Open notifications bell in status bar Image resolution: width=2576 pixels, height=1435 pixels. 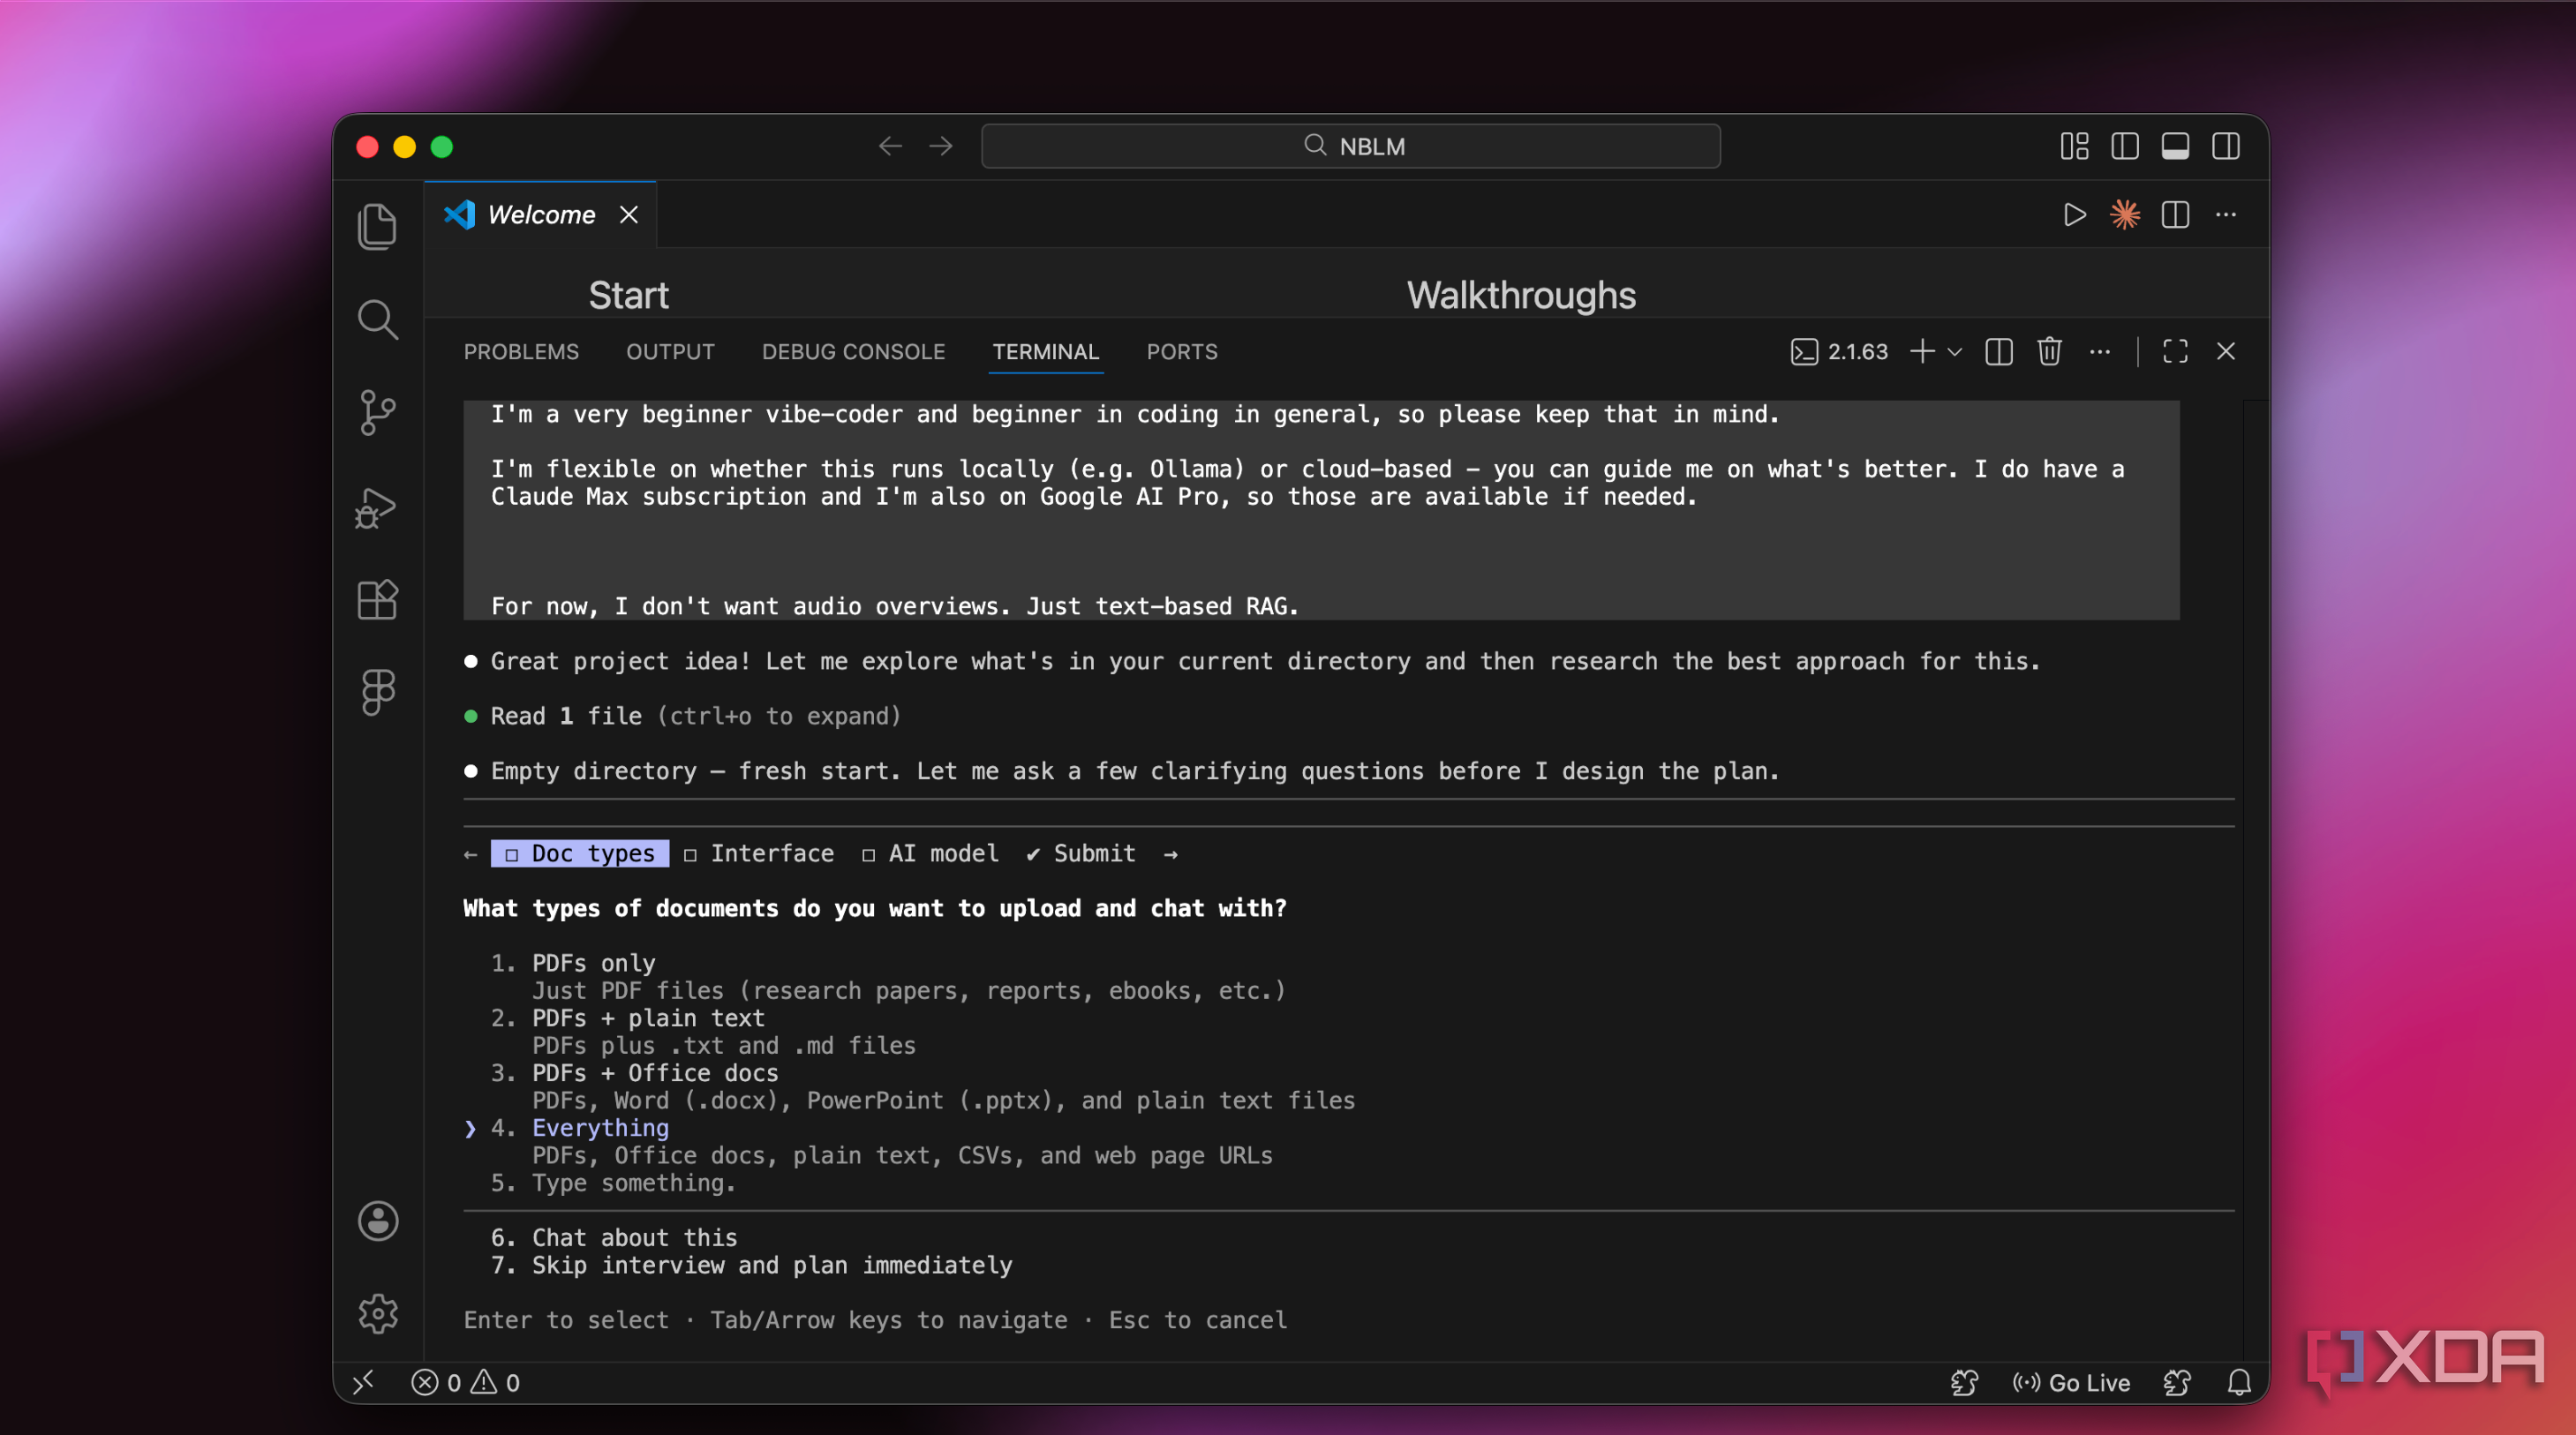click(x=2239, y=1382)
